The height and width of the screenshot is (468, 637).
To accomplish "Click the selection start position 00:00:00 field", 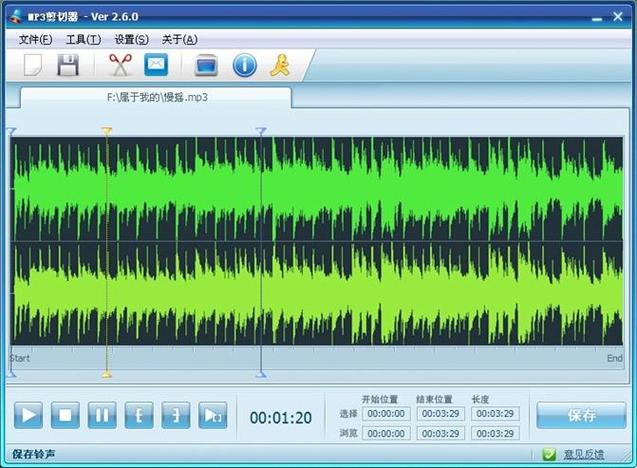I will click(x=386, y=414).
